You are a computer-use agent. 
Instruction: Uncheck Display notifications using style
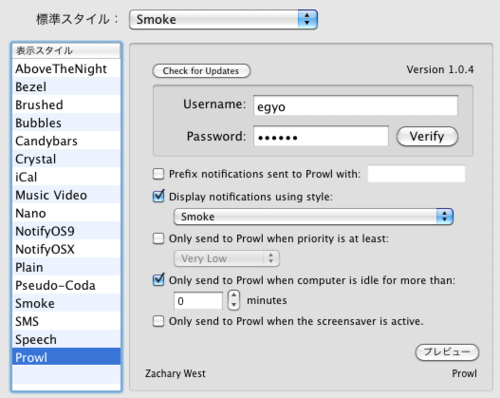pos(158,196)
